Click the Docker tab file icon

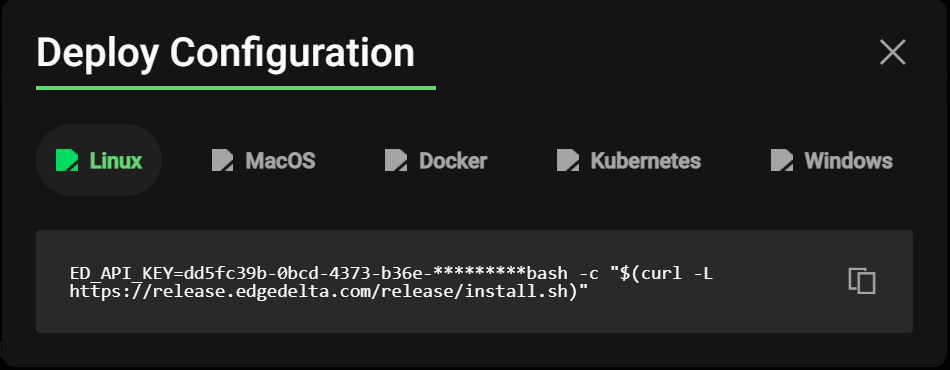tap(396, 160)
